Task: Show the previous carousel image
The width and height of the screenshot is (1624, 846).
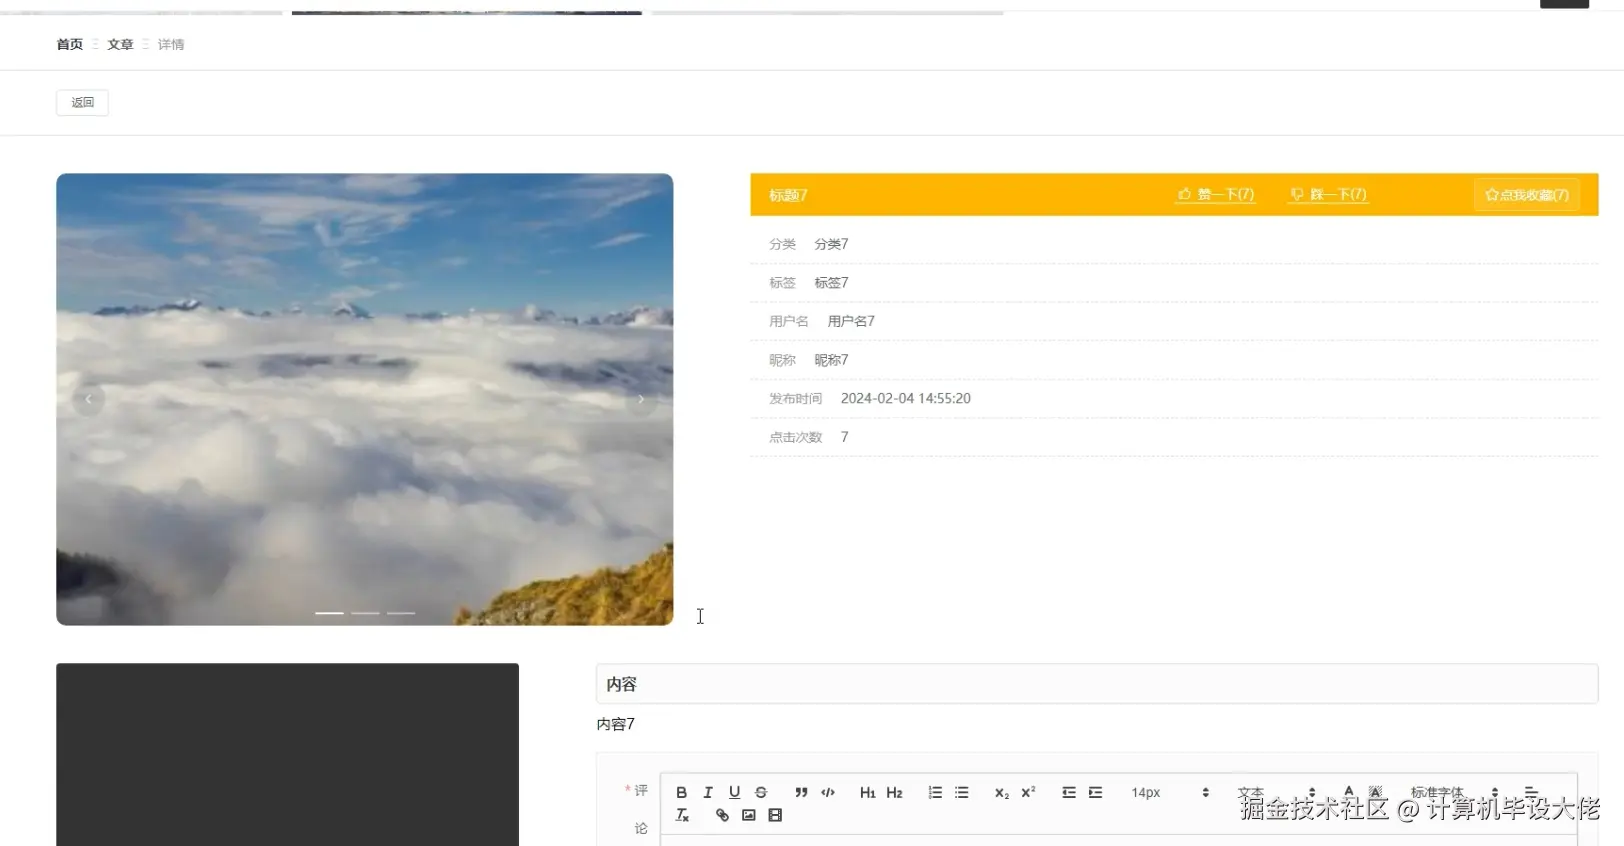Action: (x=89, y=399)
